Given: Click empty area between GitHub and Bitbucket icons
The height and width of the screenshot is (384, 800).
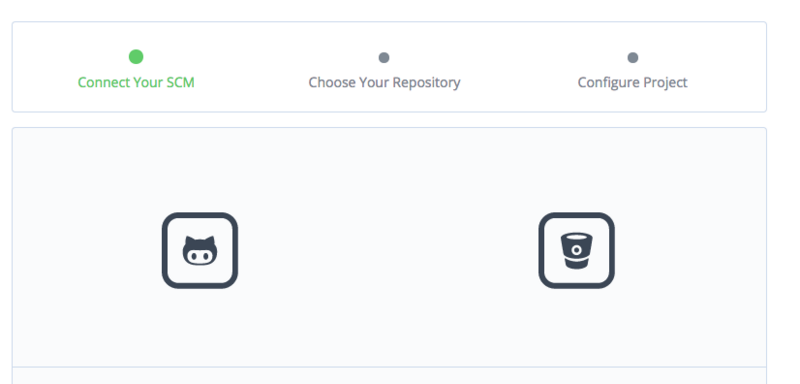Looking at the screenshot, I should pyautogui.click(x=388, y=250).
